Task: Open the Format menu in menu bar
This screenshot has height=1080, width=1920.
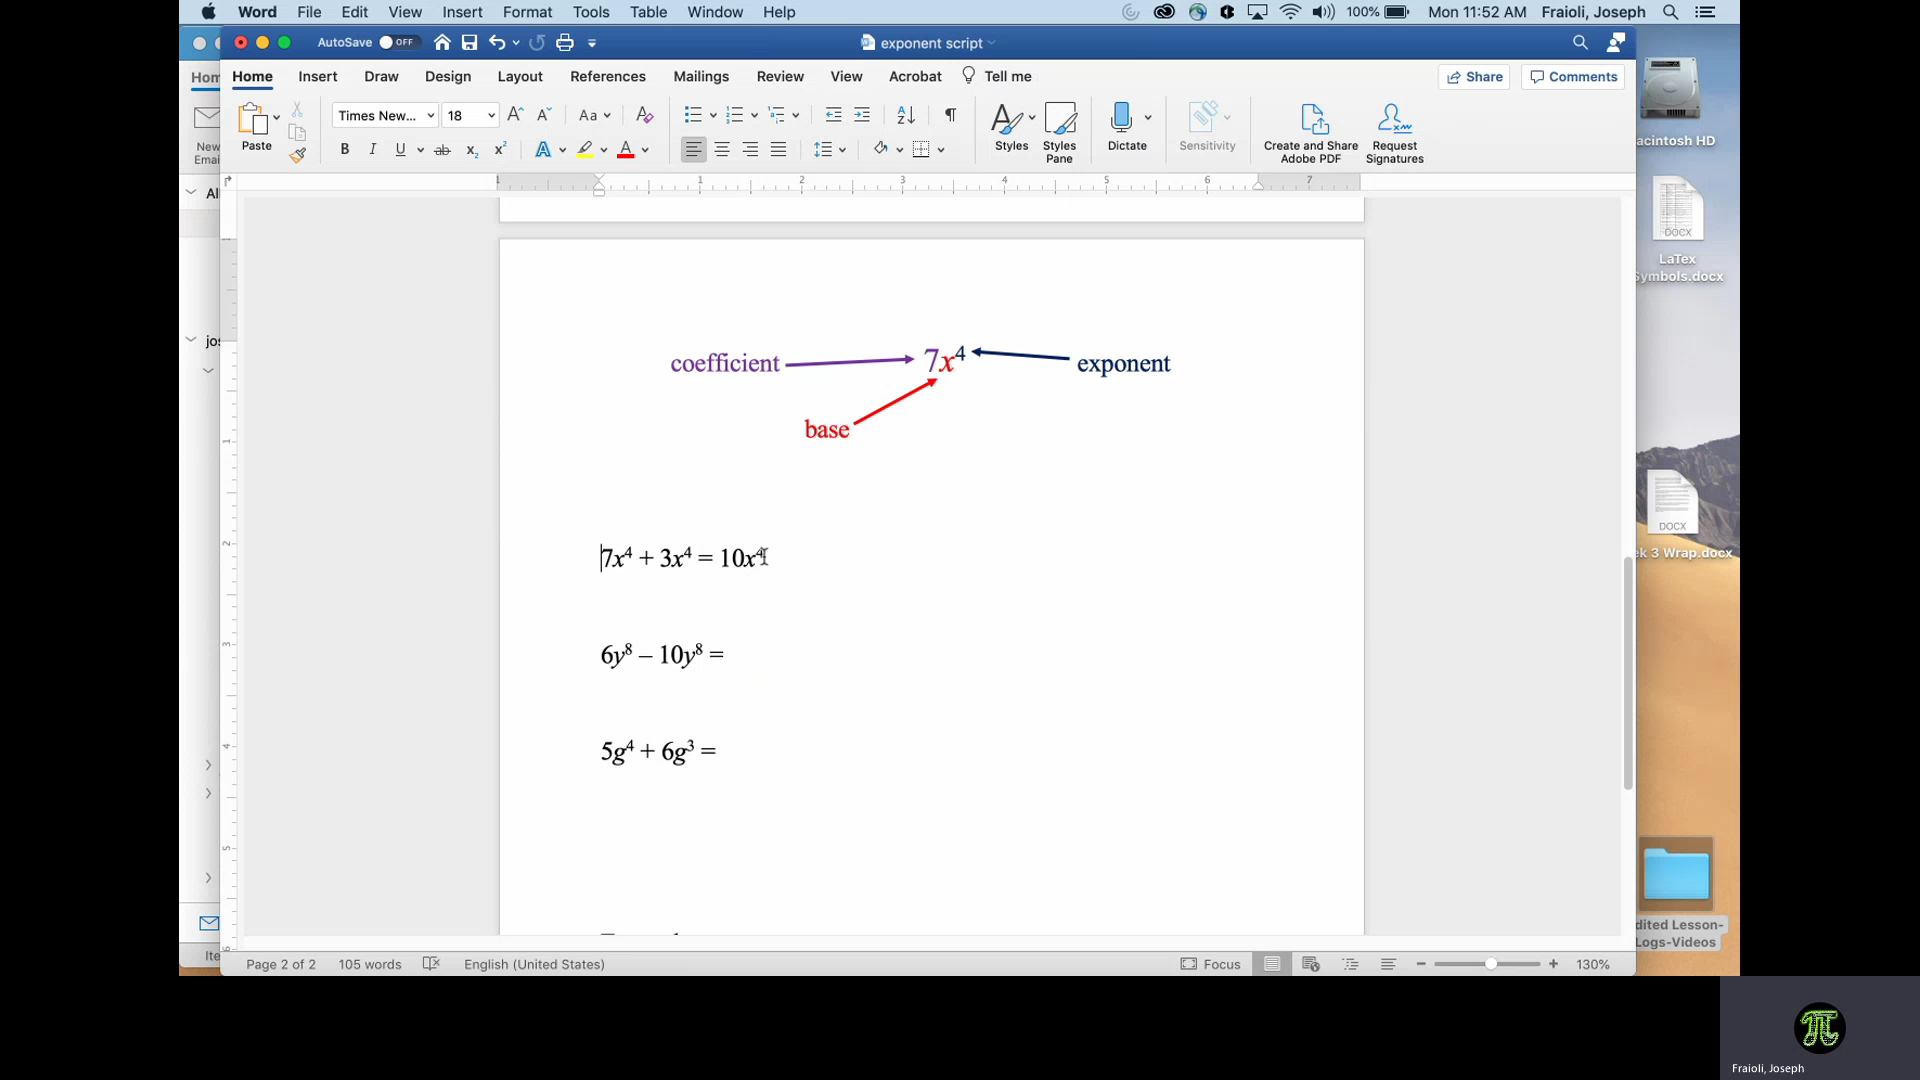Action: [527, 12]
